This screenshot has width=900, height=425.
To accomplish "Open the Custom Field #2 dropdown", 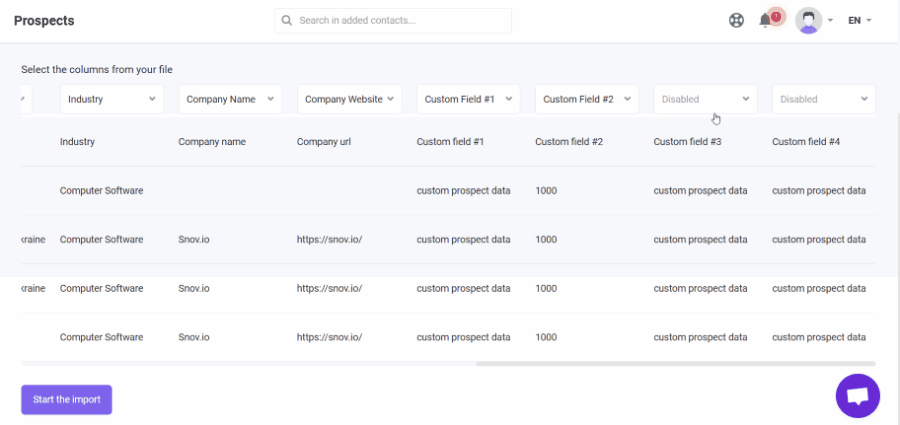I will coord(587,99).
